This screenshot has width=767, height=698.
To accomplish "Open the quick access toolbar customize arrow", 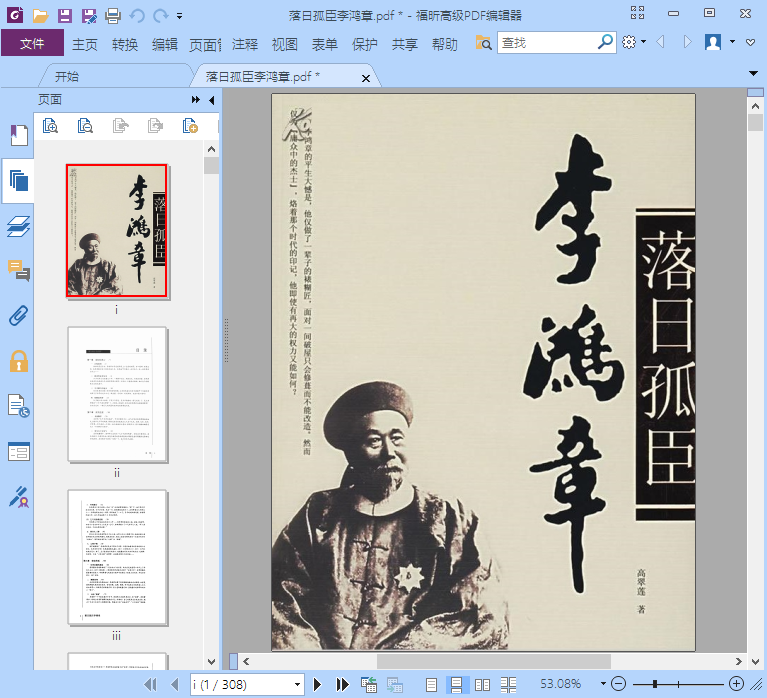I will pyautogui.click(x=180, y=16).
